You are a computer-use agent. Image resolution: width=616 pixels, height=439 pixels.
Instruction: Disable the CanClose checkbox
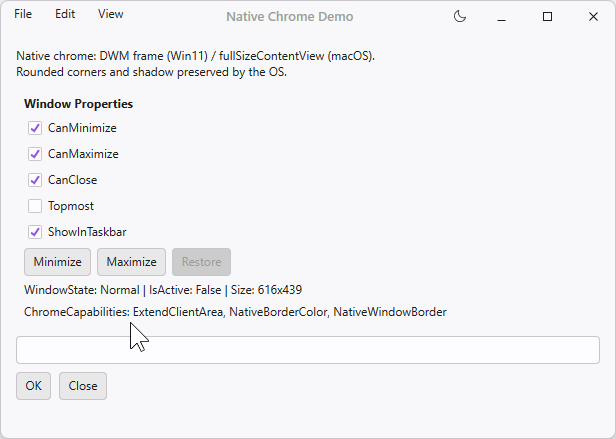(35, 180)
